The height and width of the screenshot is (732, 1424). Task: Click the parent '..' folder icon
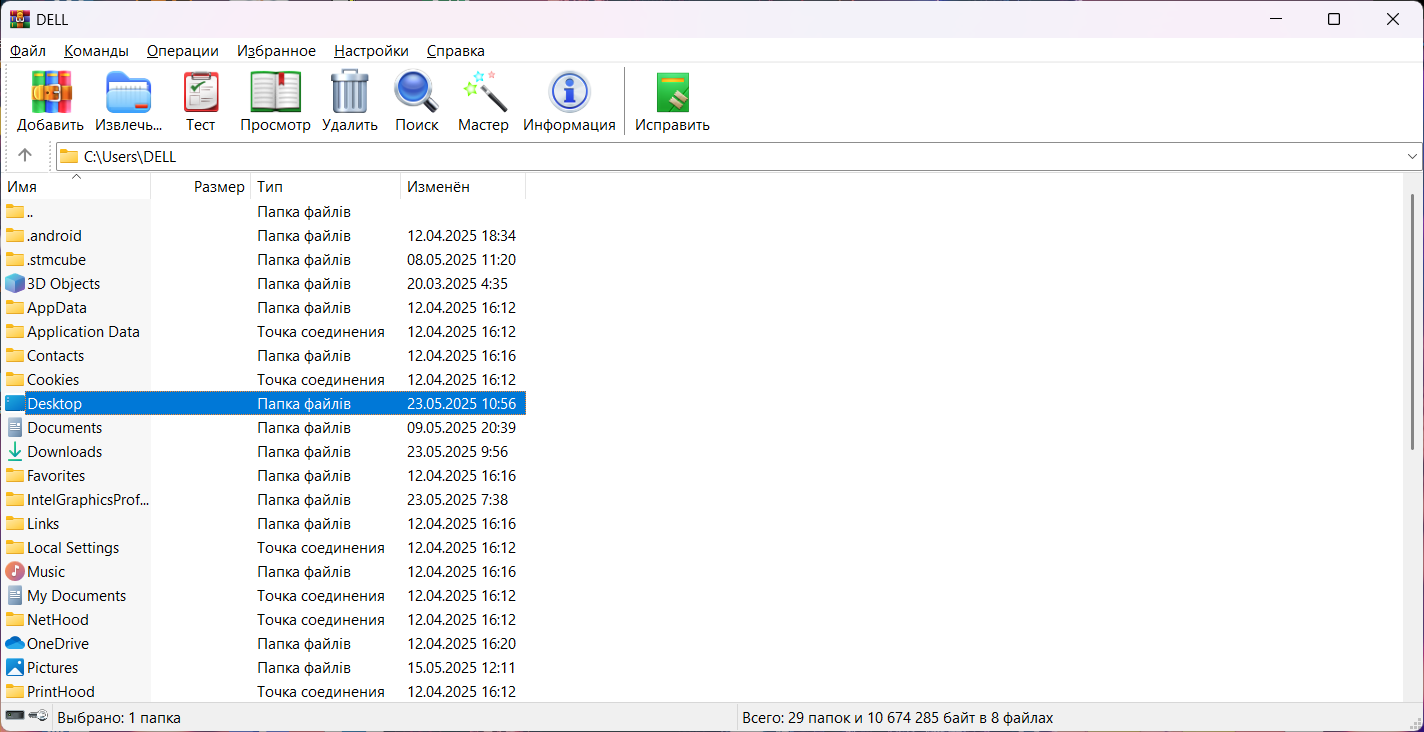tap(14, 212)
